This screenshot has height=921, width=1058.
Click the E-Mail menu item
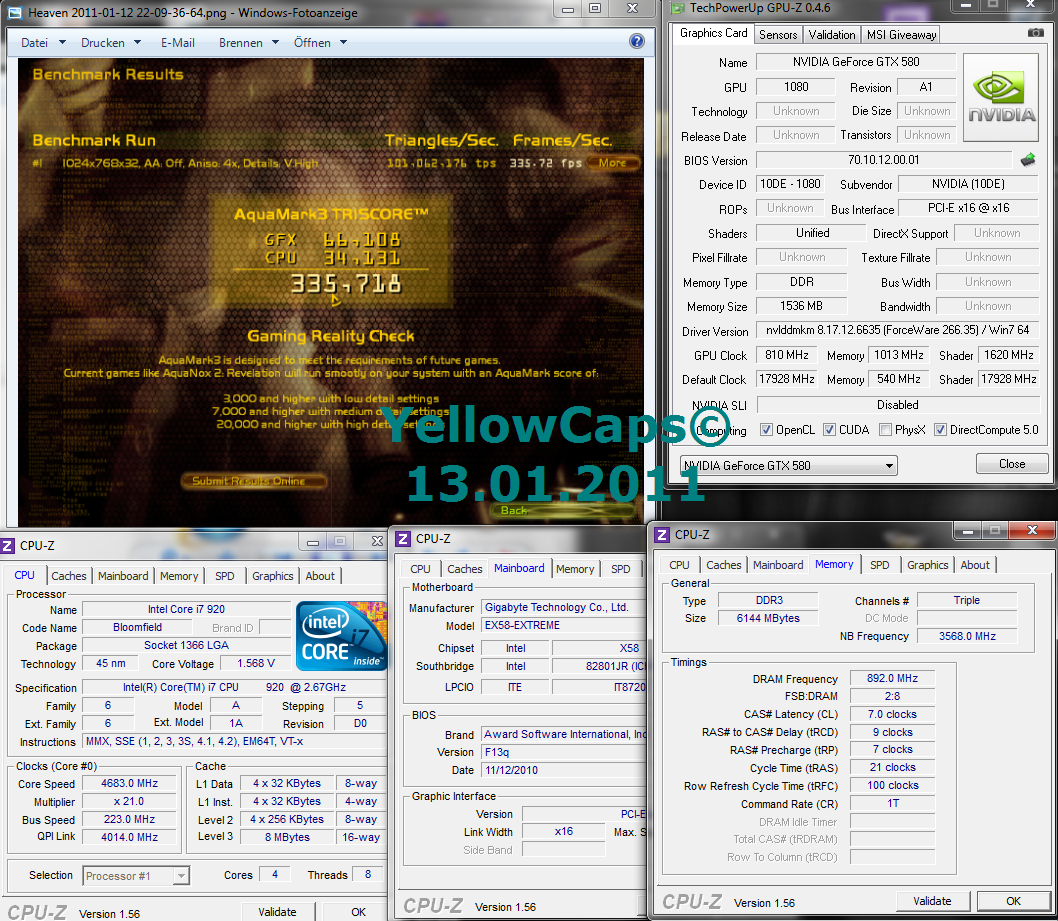177,43
